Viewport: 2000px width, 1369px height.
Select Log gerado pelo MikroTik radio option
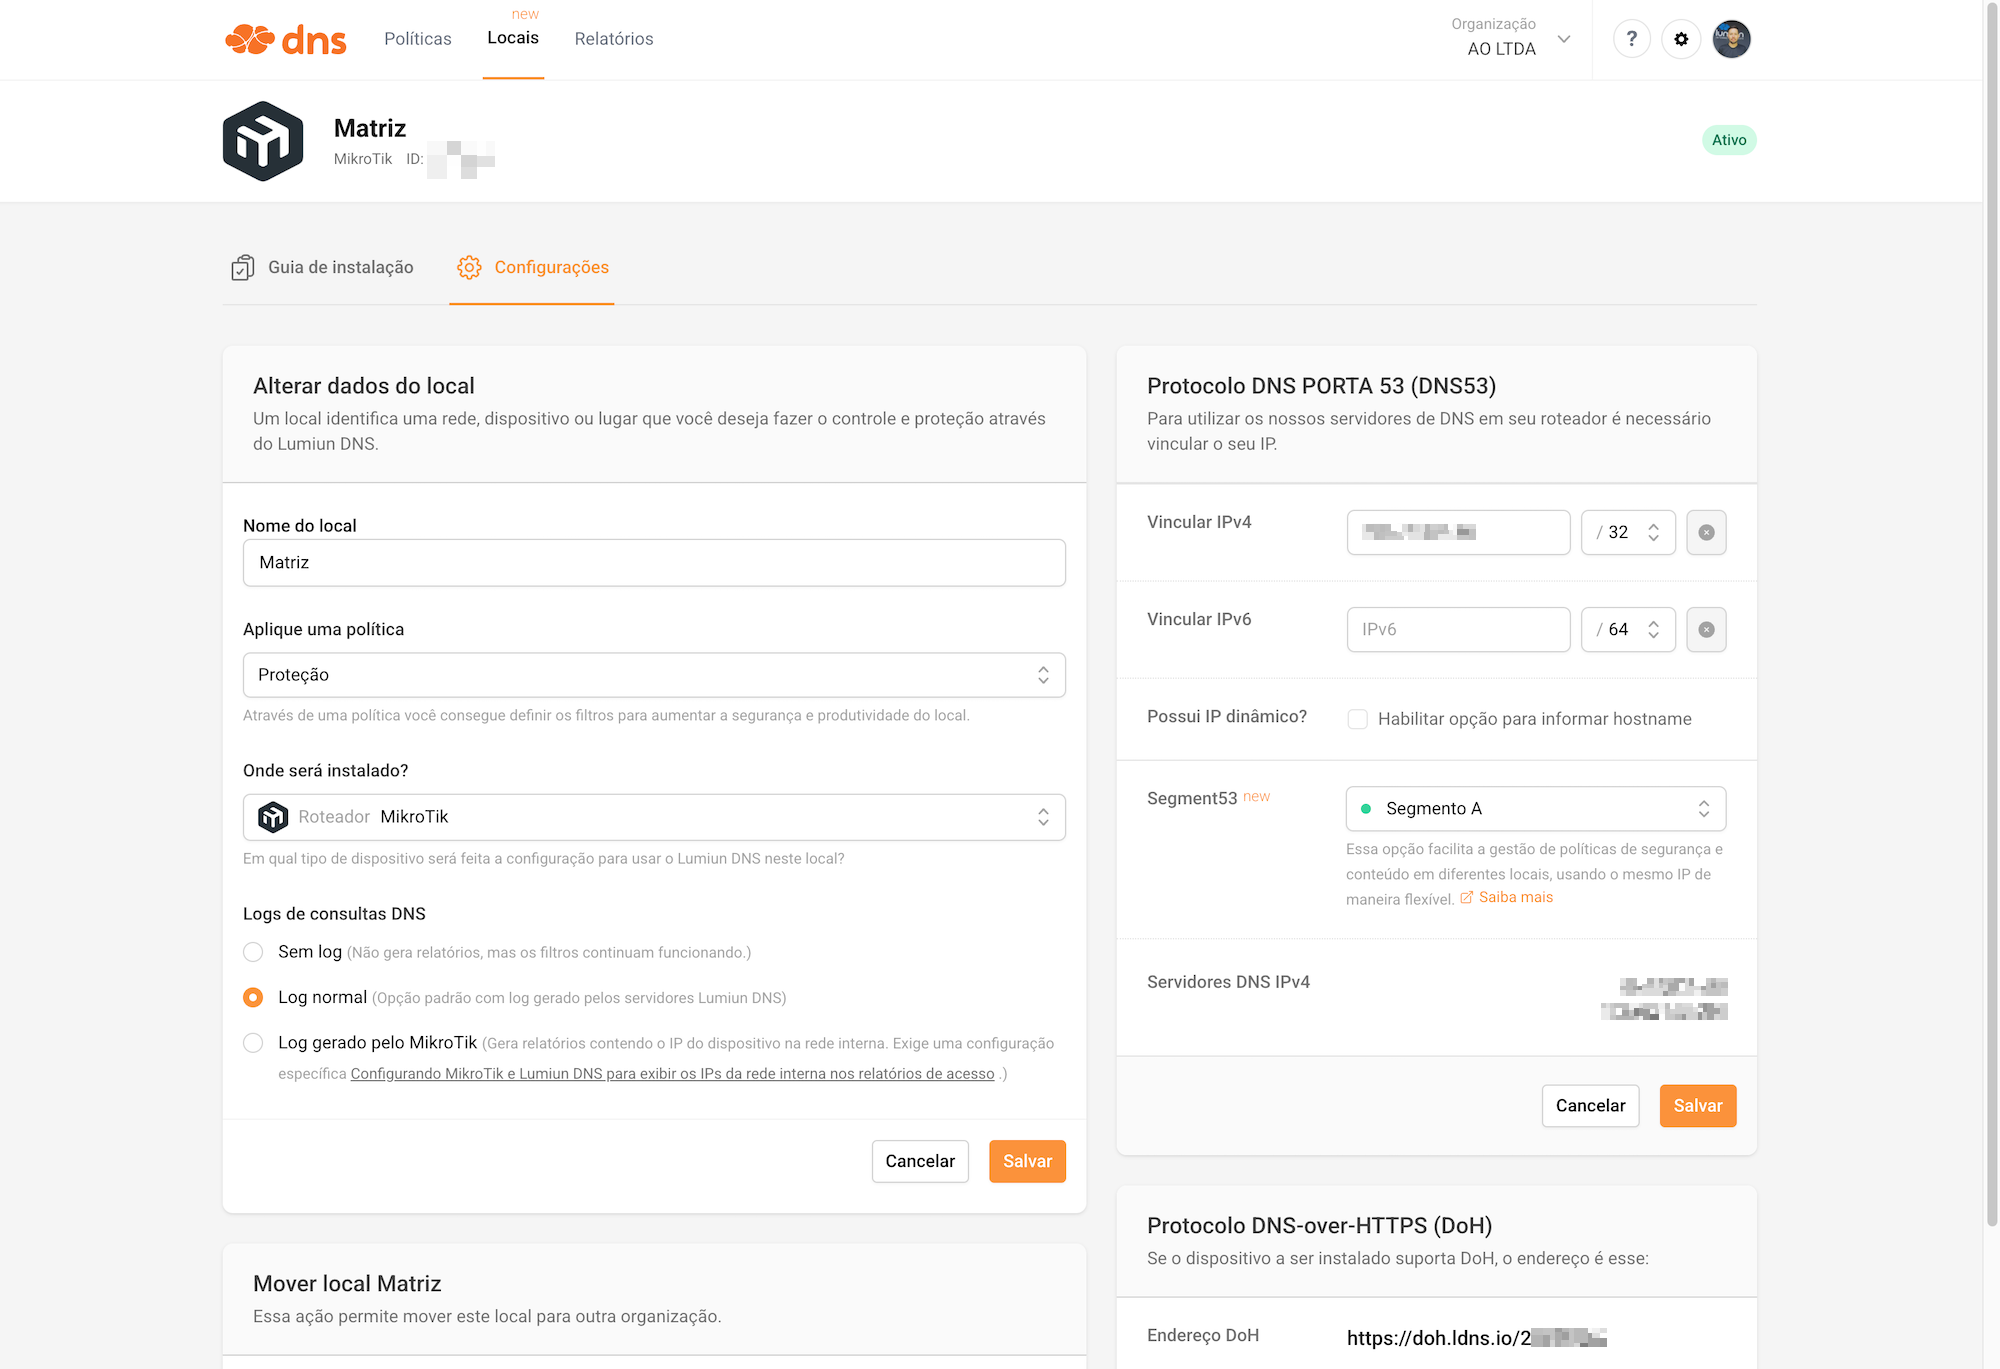pos(253,1043)
